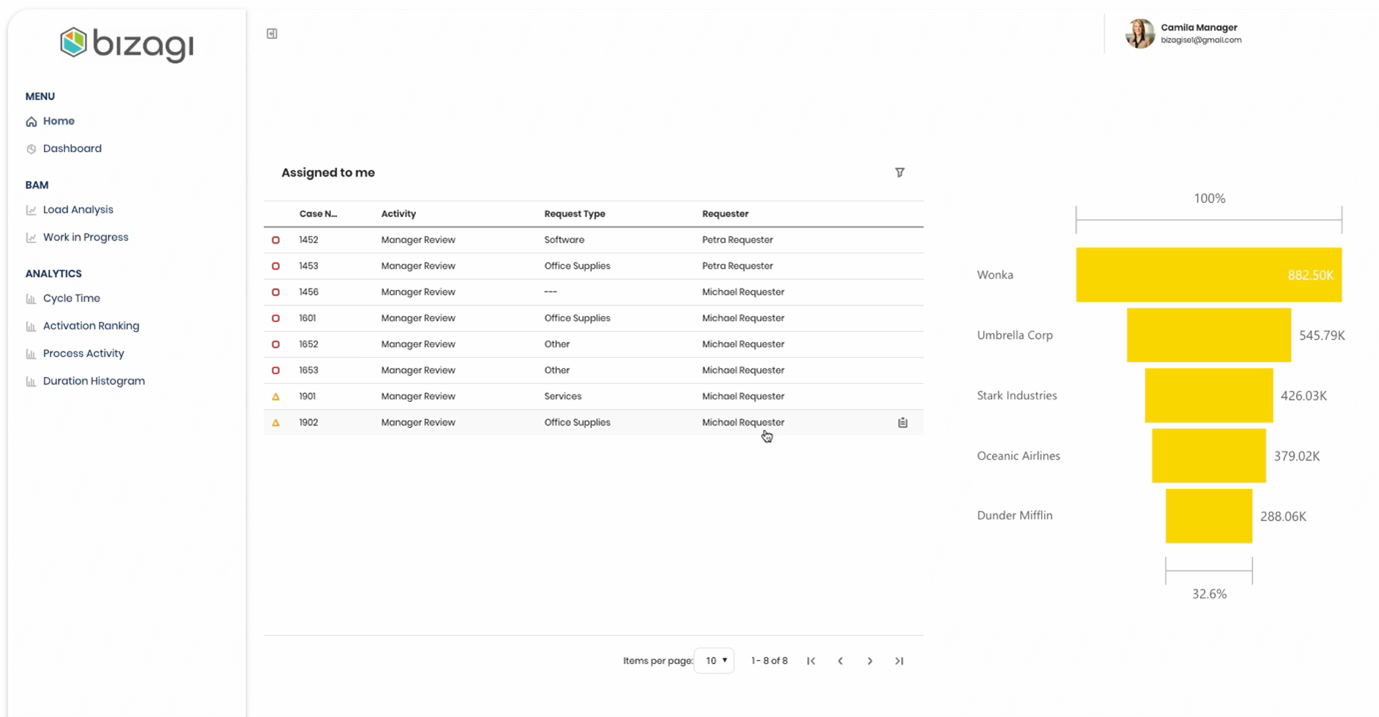The image size is (1379, 717).
Task: Open the Load Analysis BAM report
Action: [77, 210]
